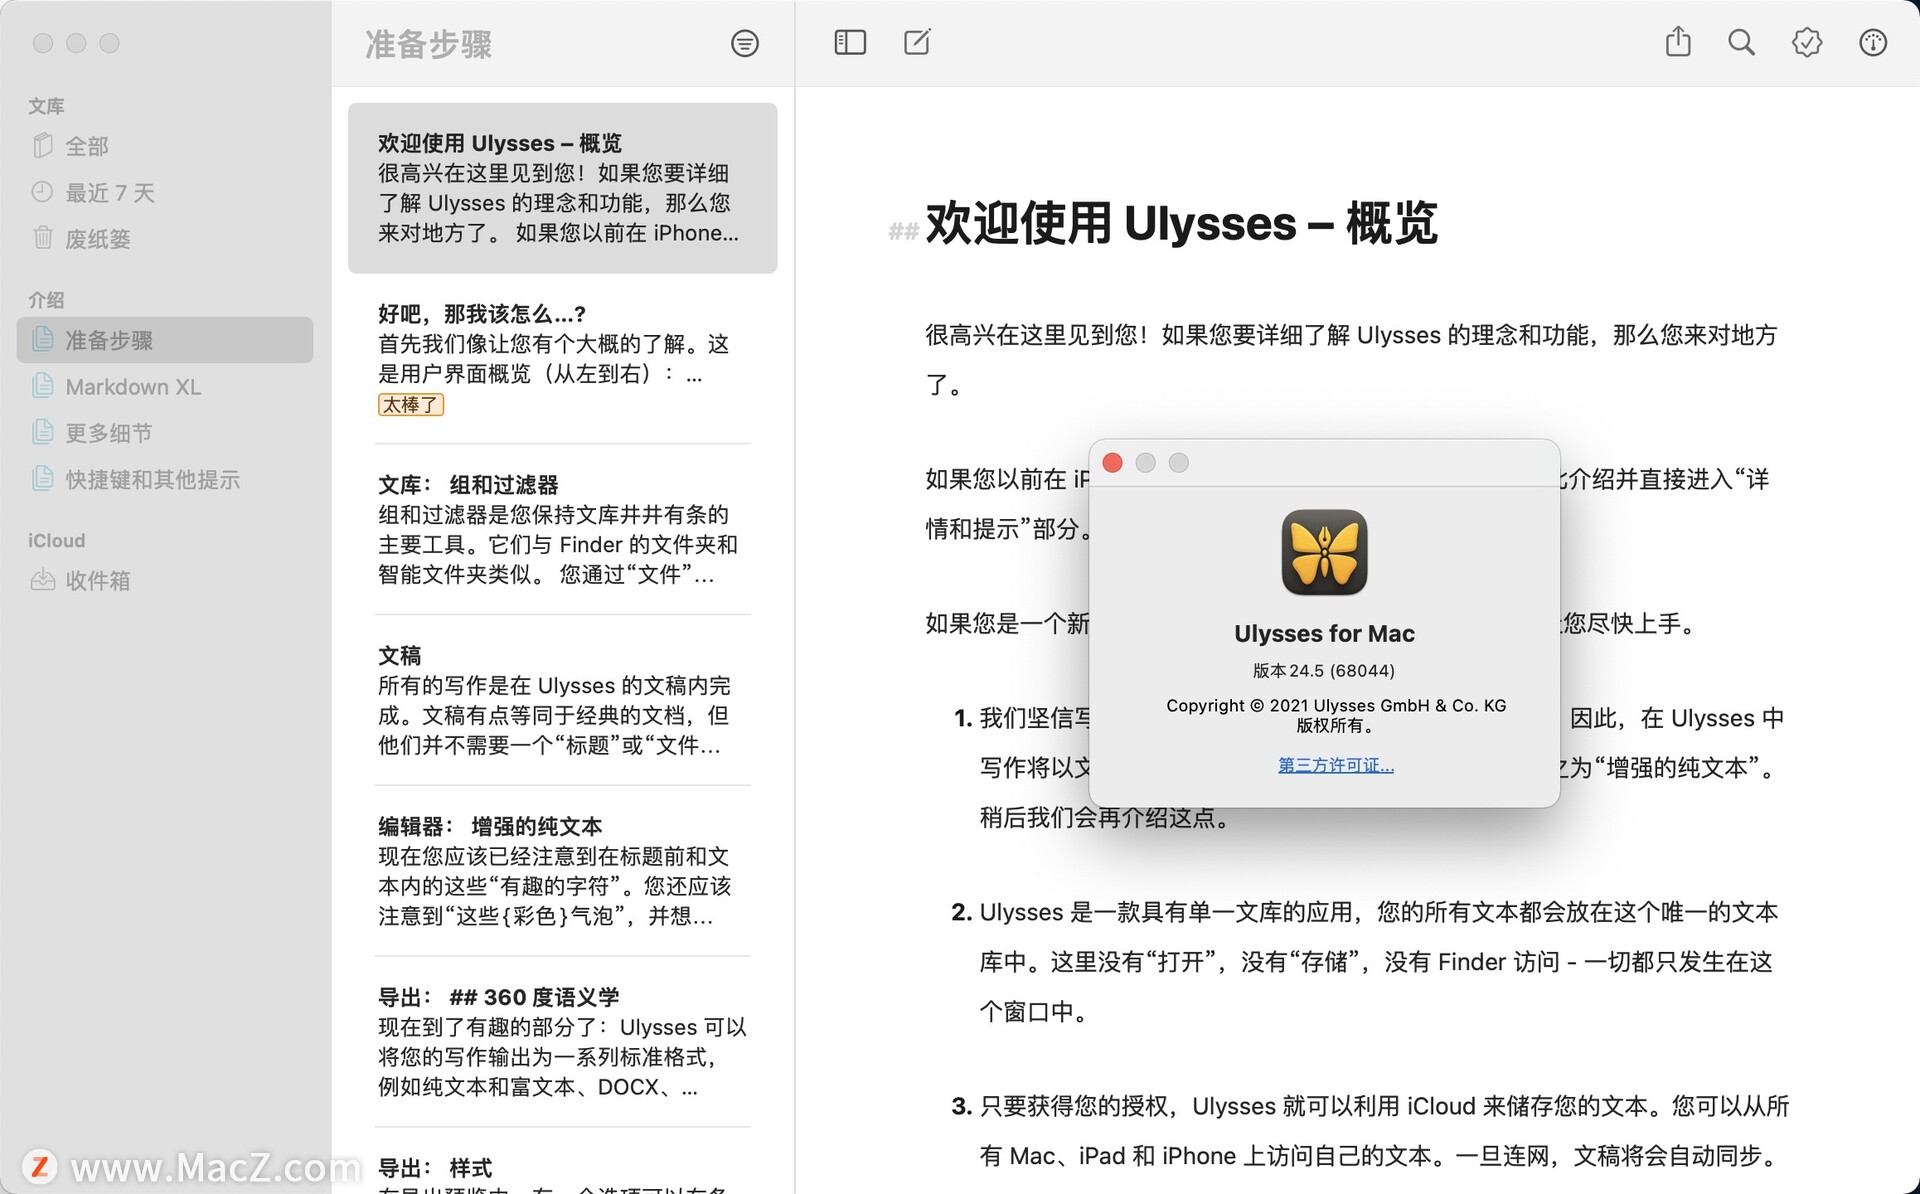The width and height of the screenshot is (1920, 1194).
Task: Open the share/export icon in the toolbar
Action: click(1678, 42)
